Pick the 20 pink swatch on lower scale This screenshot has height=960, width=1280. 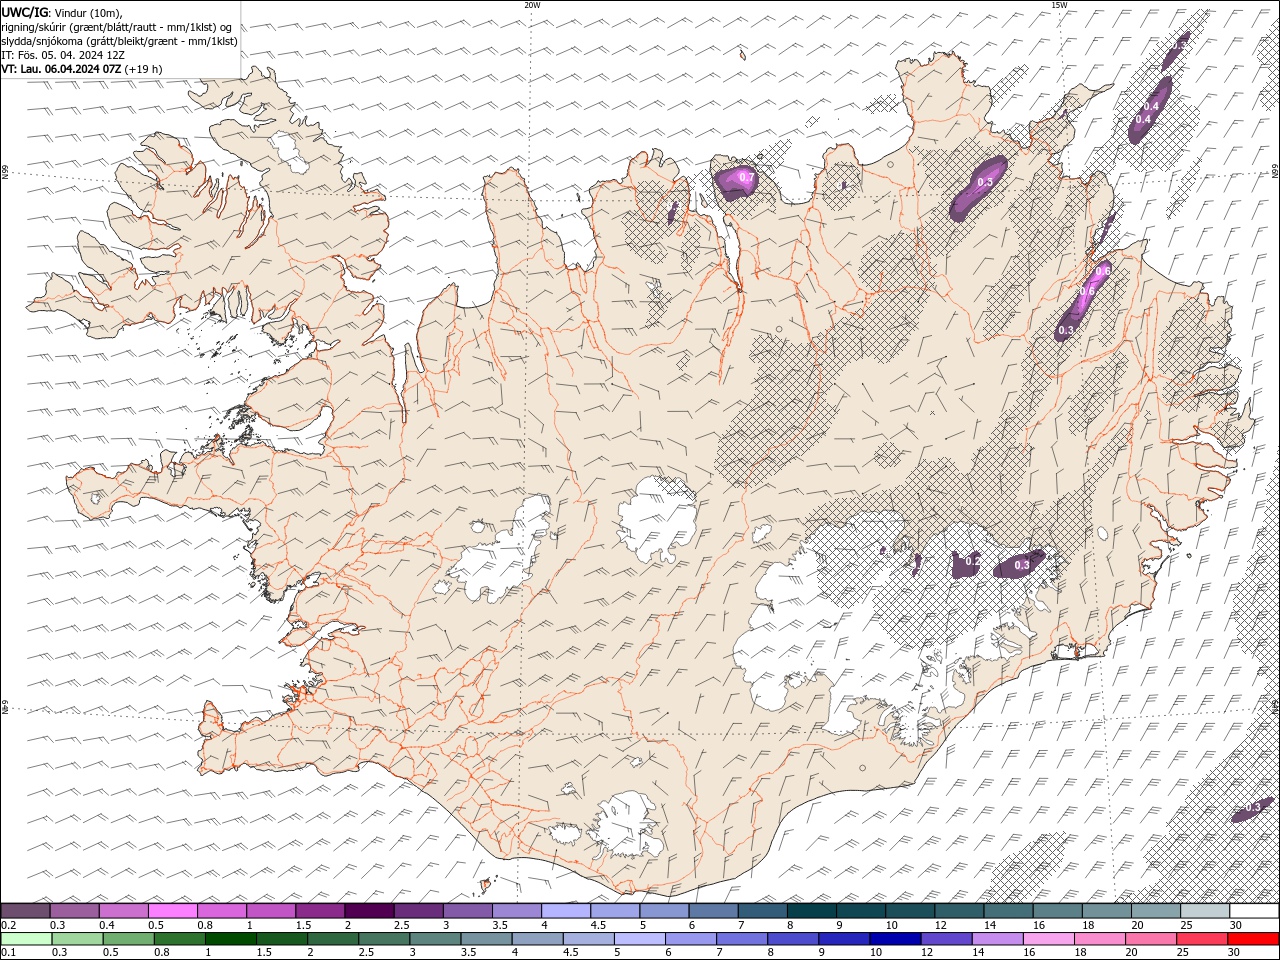pos(1151,939)
